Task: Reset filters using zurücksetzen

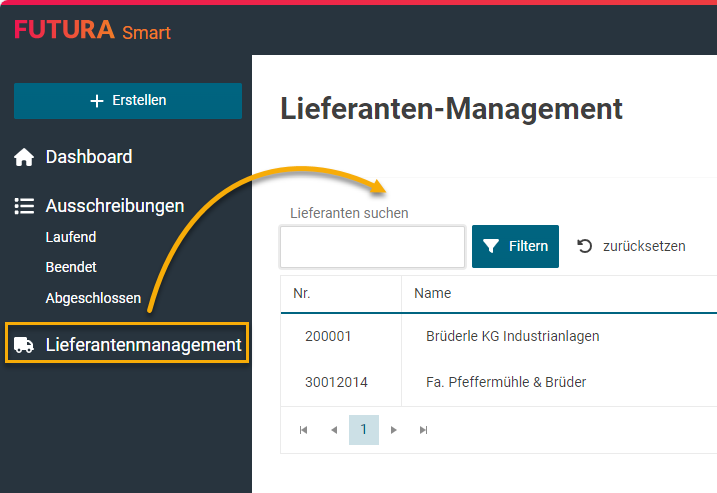Action: (632, 246)
